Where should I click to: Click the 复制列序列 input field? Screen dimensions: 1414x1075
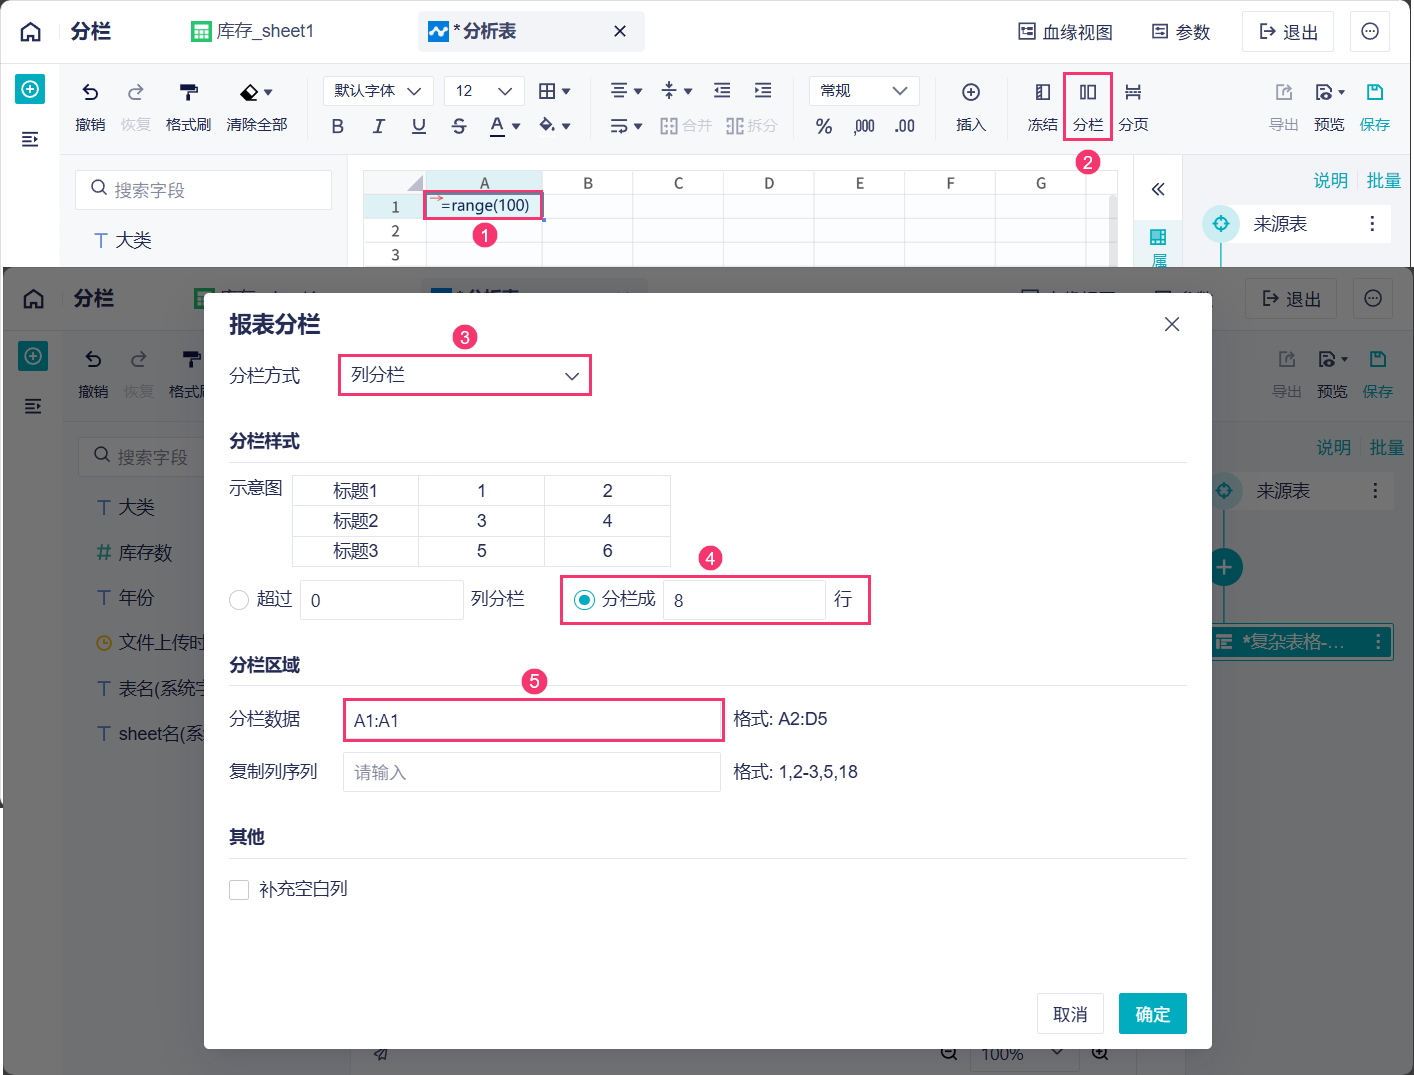[532, 772]
